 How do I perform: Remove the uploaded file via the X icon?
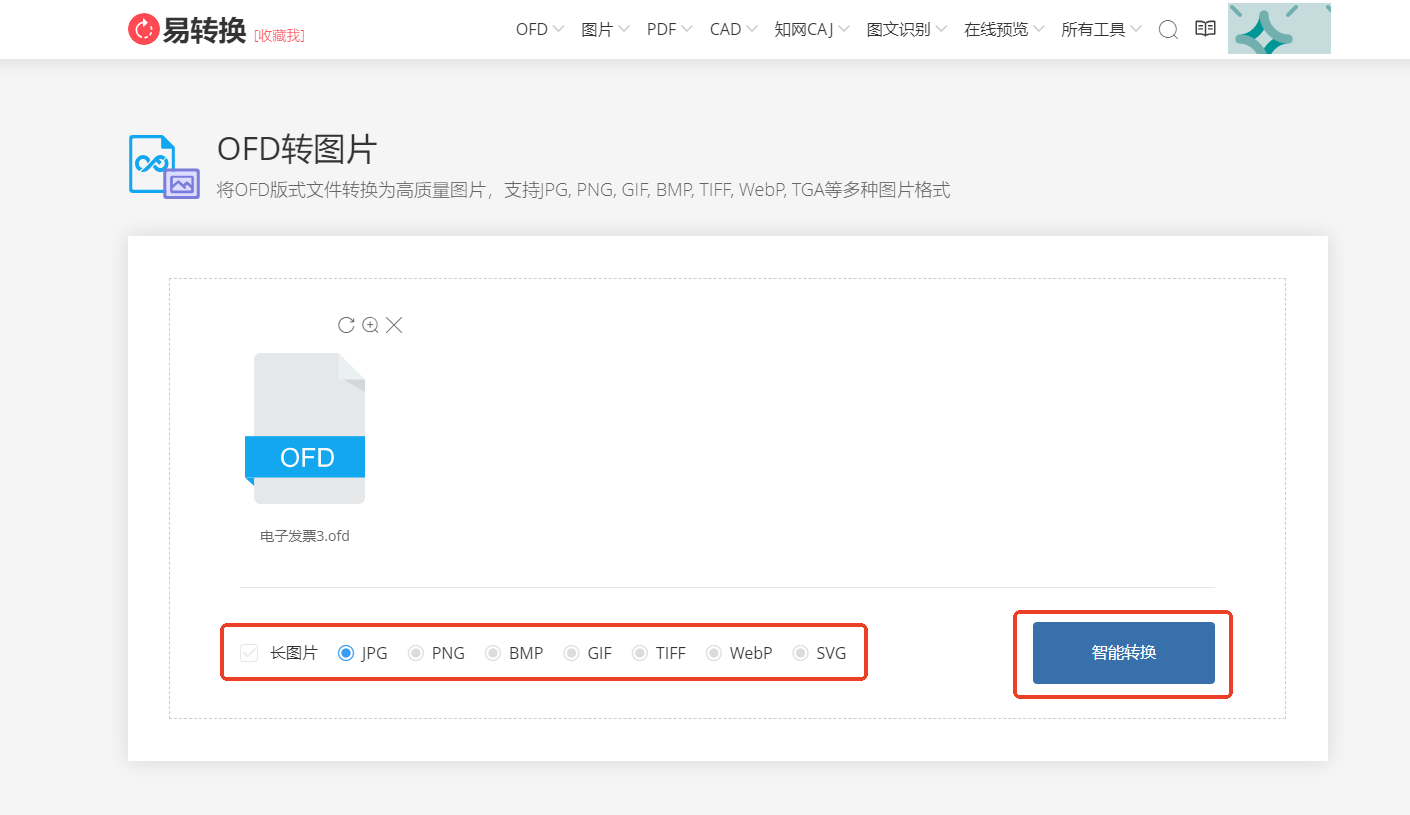[393, 324]
